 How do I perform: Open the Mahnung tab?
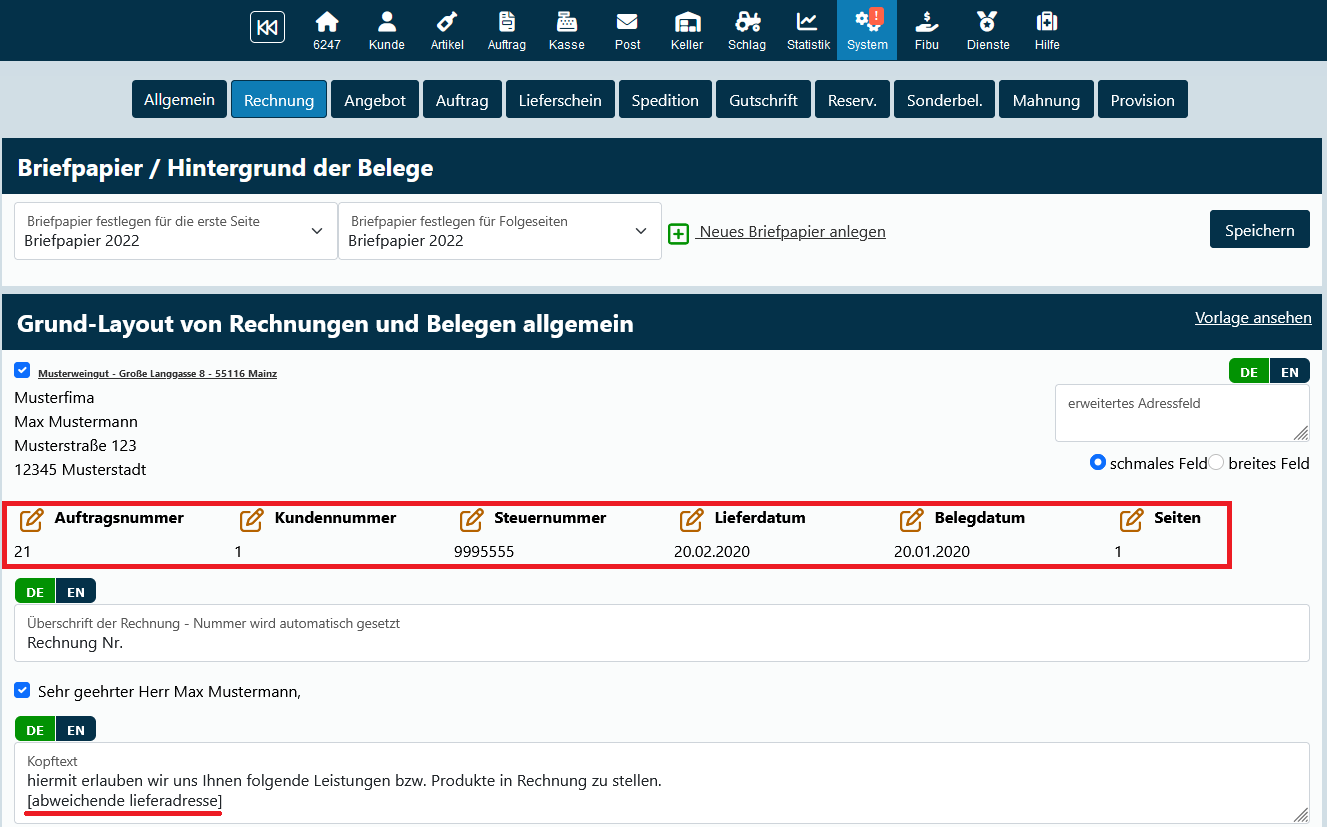click(x=1046, y=100)
